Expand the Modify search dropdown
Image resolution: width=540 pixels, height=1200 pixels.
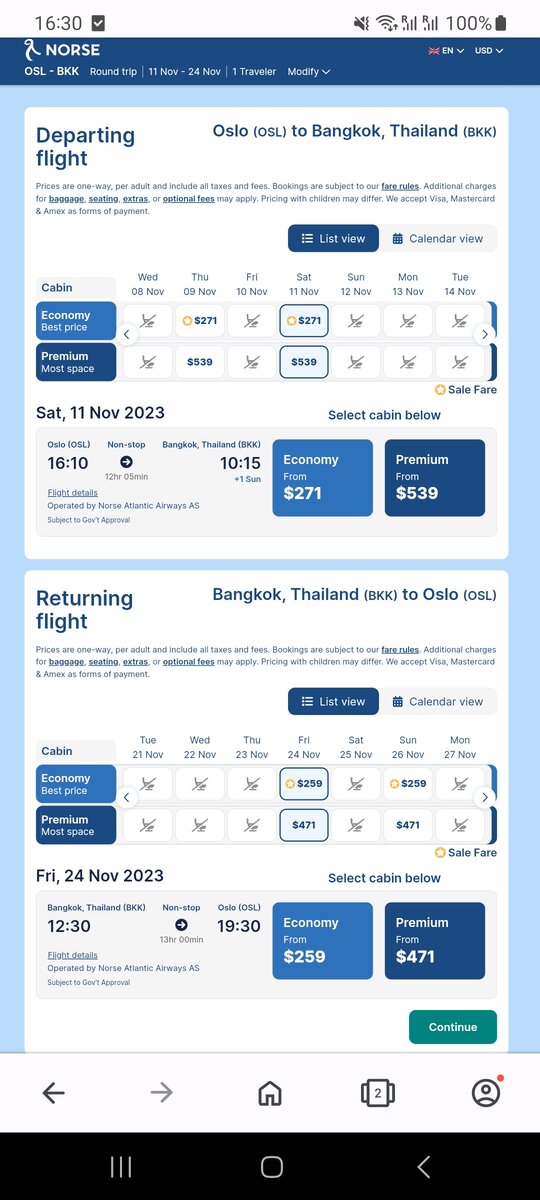[308, 72]
